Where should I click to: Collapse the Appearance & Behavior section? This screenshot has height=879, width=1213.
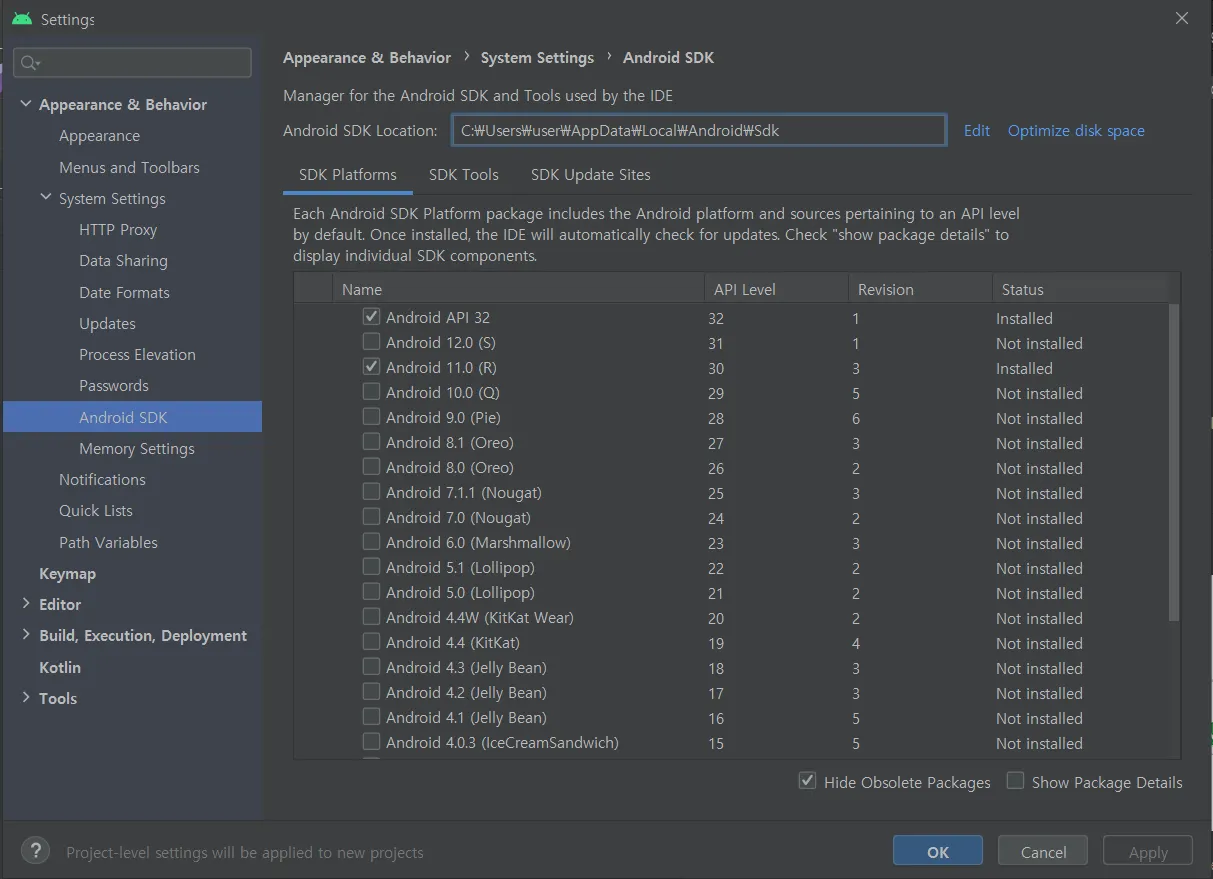[x=26, y=104]
